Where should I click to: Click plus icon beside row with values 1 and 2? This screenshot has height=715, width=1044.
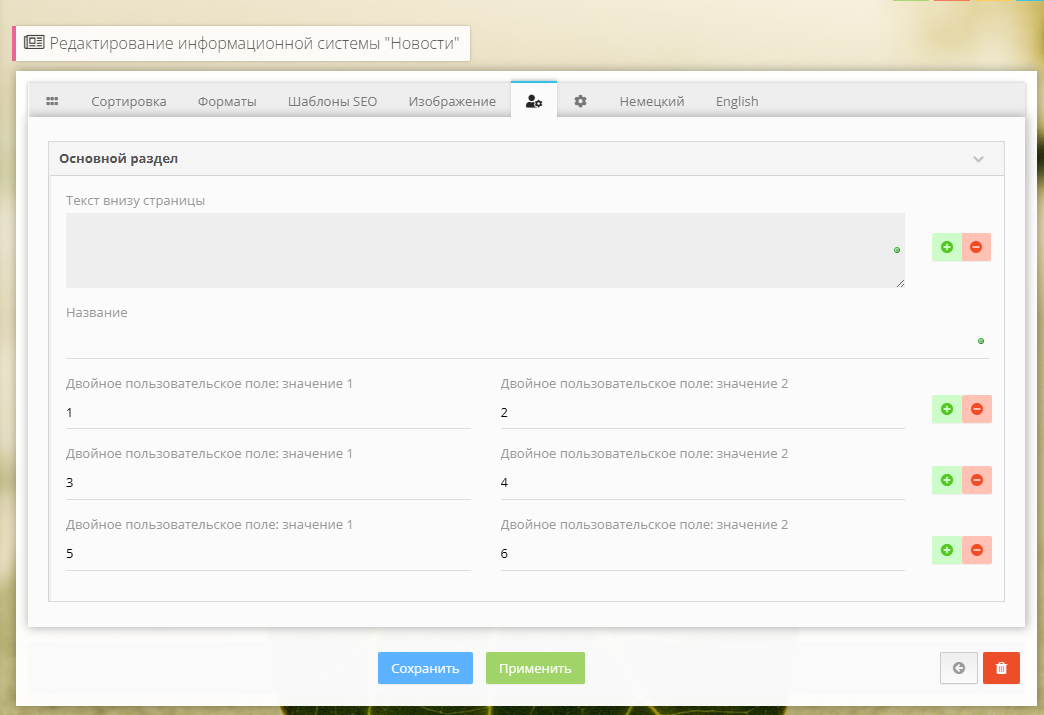click(947, 409)
